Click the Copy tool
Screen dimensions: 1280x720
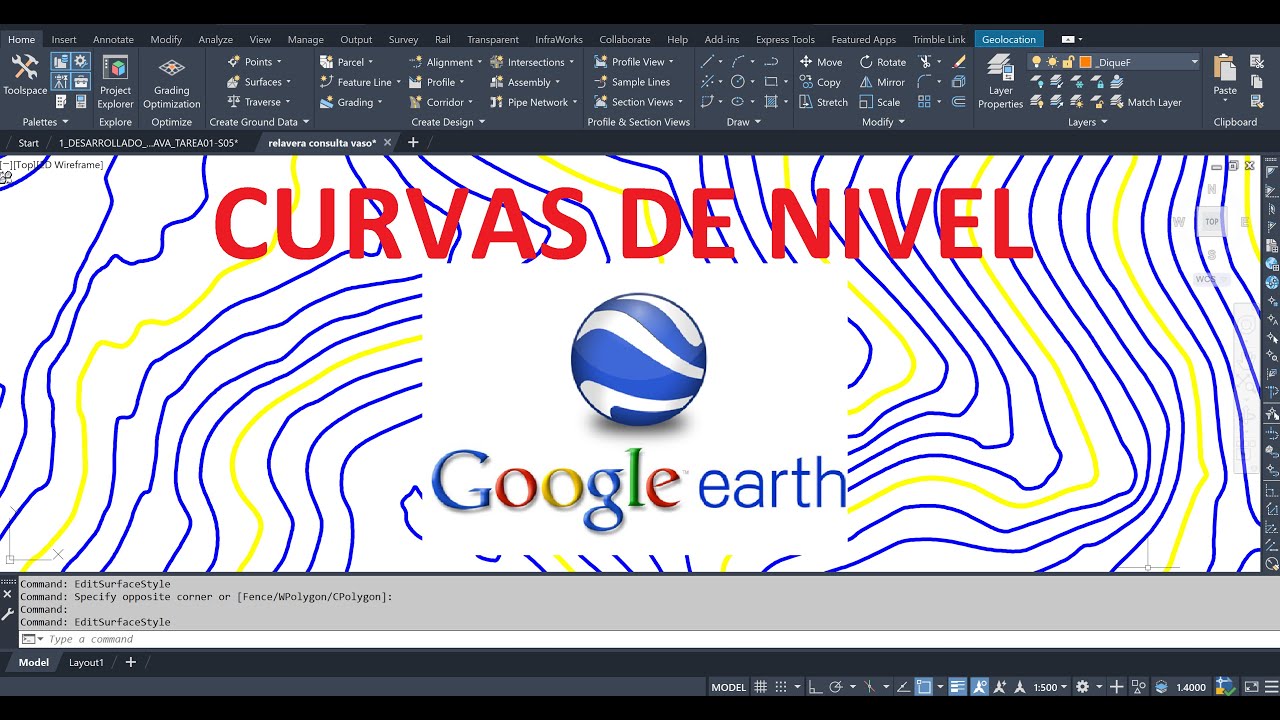[820, 82]
